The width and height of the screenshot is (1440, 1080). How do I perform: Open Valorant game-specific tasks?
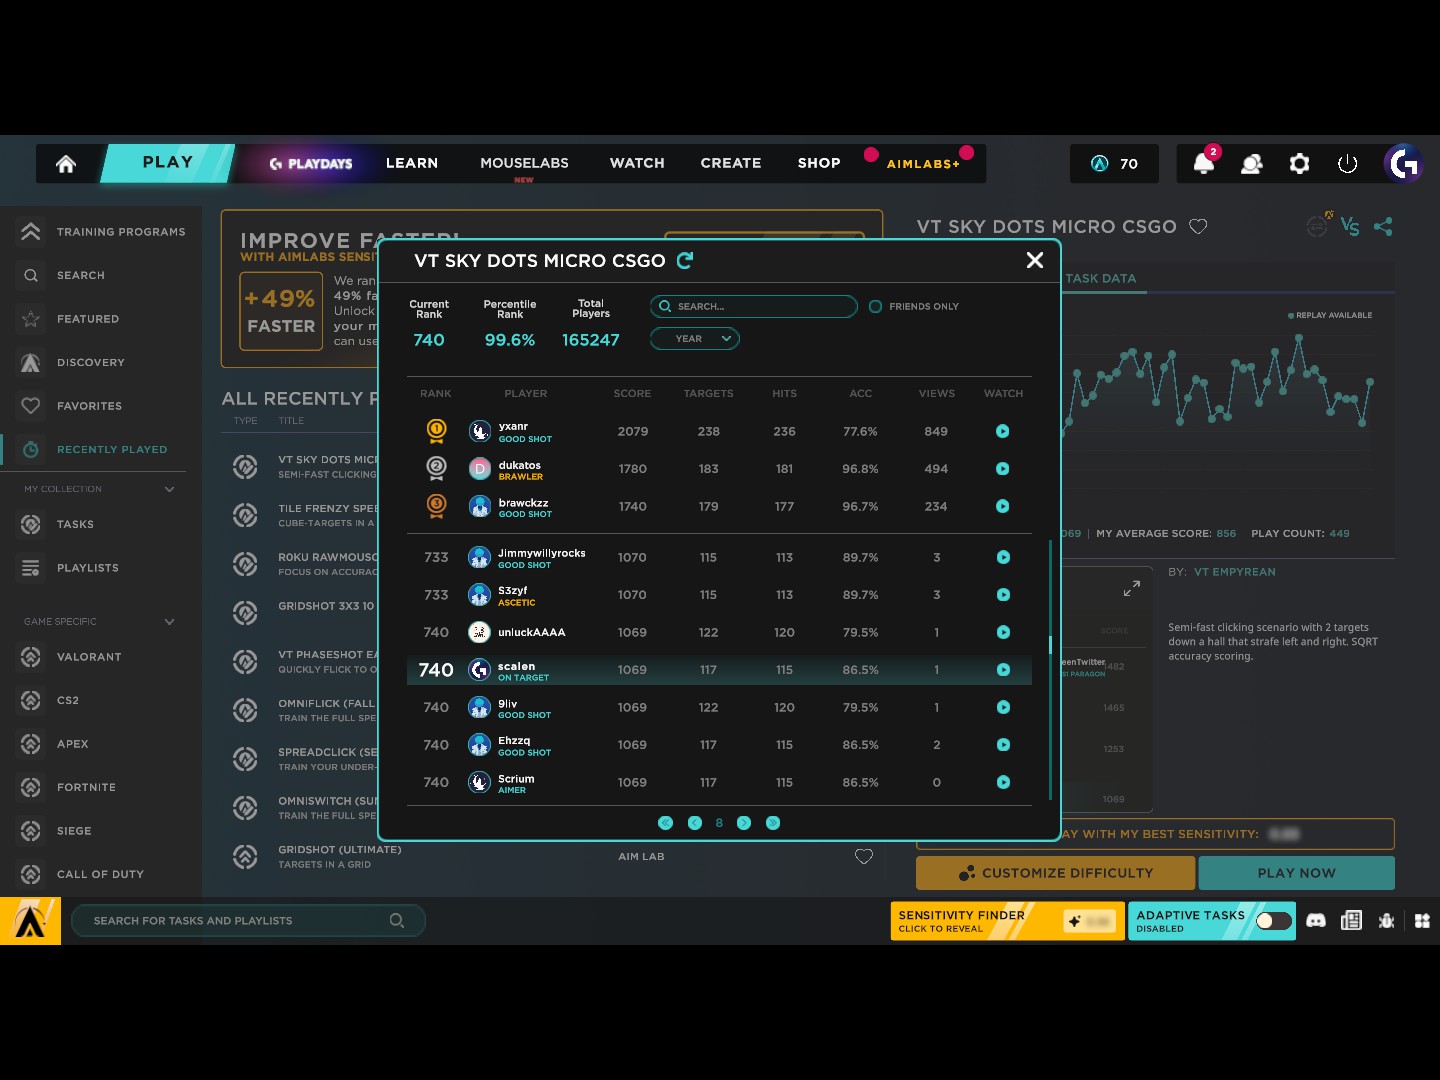(70, 657)
